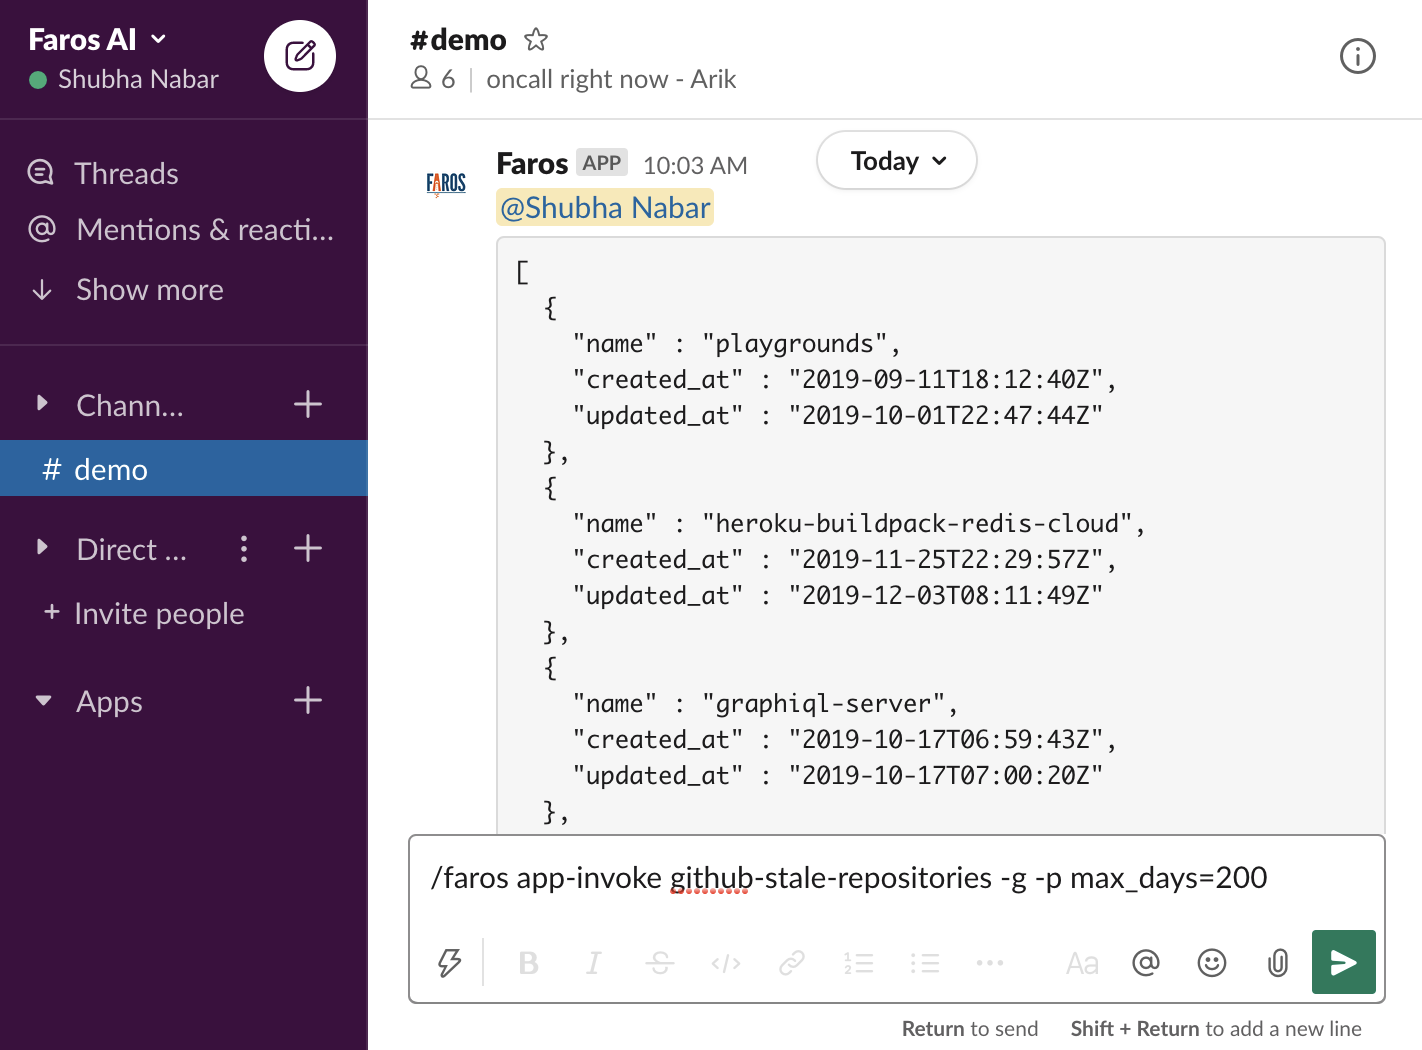Click the Faros app avatar
1422x1050 pixels.
point(446,183)
